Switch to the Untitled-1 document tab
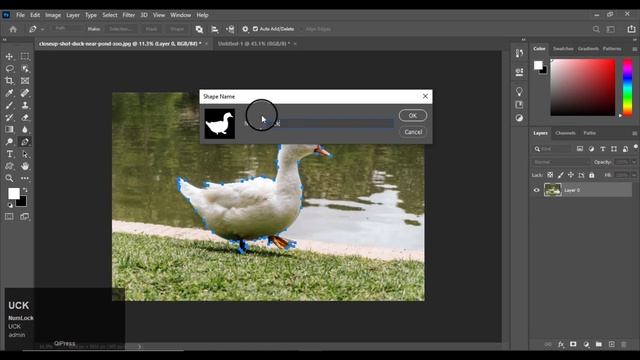Image resolution: width=640 pixels, height=360 pixels. coord(253,43)
